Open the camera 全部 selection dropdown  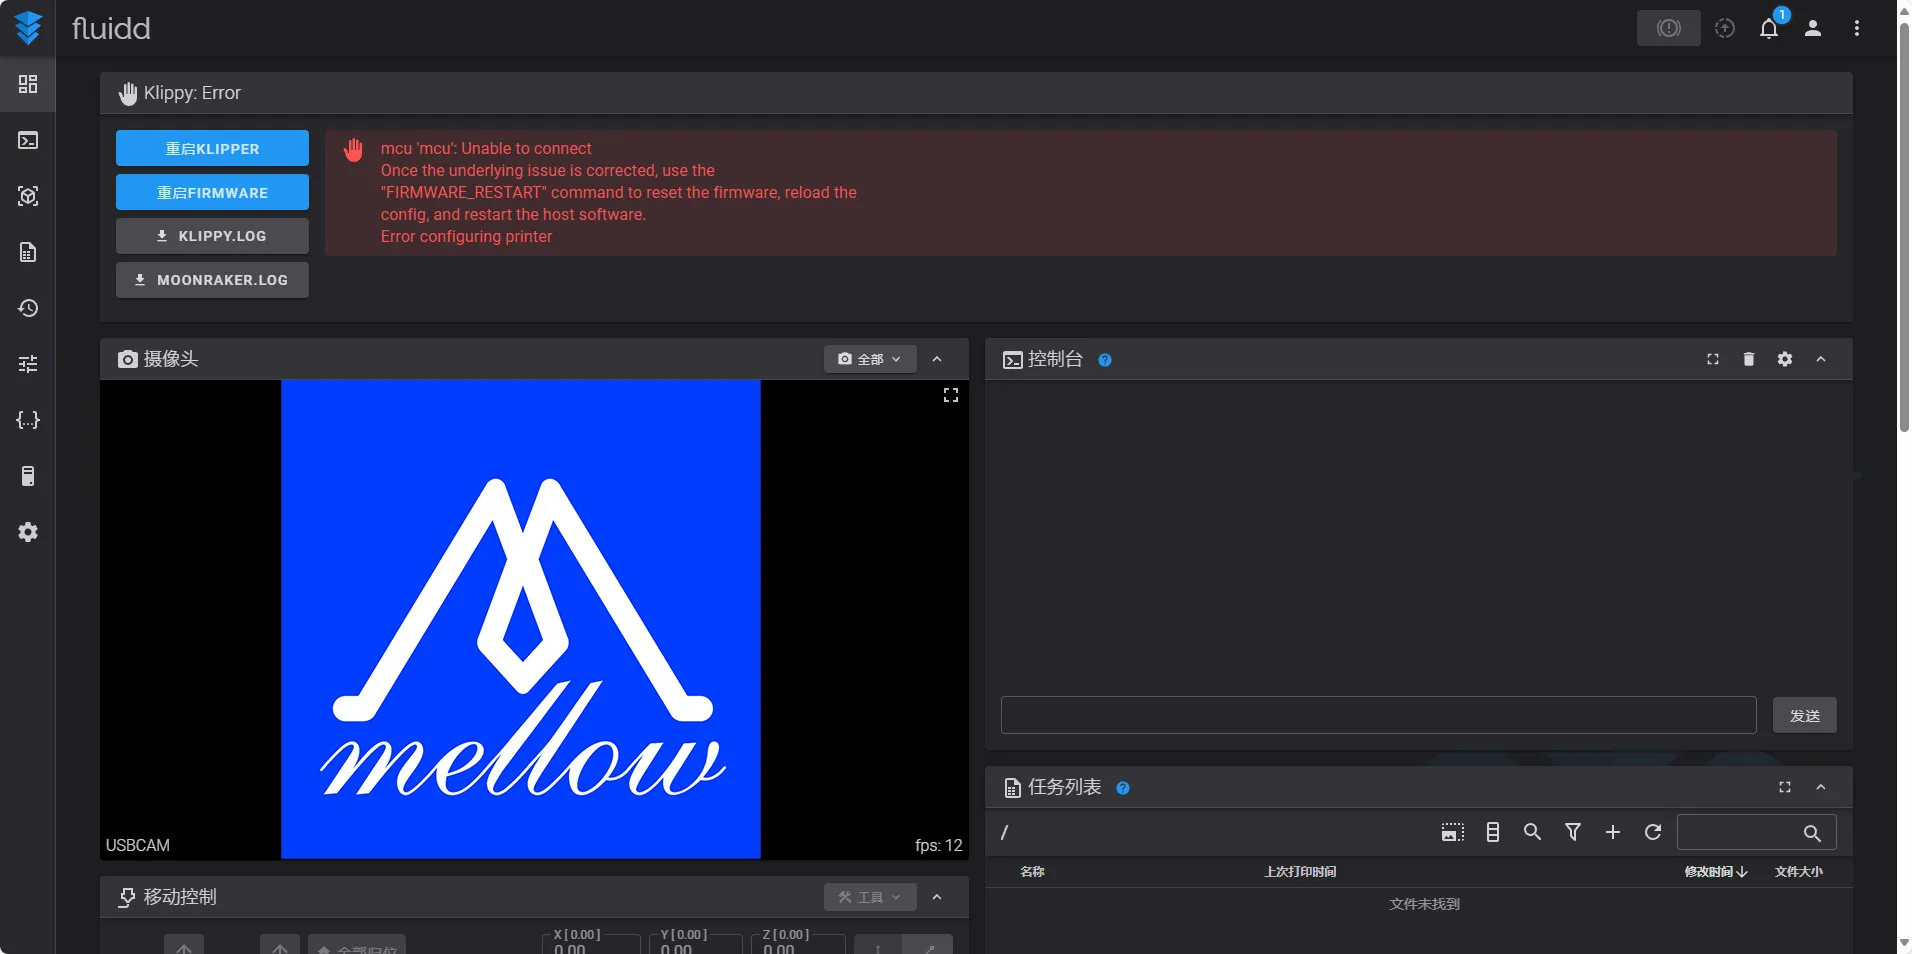coord(870,359)
